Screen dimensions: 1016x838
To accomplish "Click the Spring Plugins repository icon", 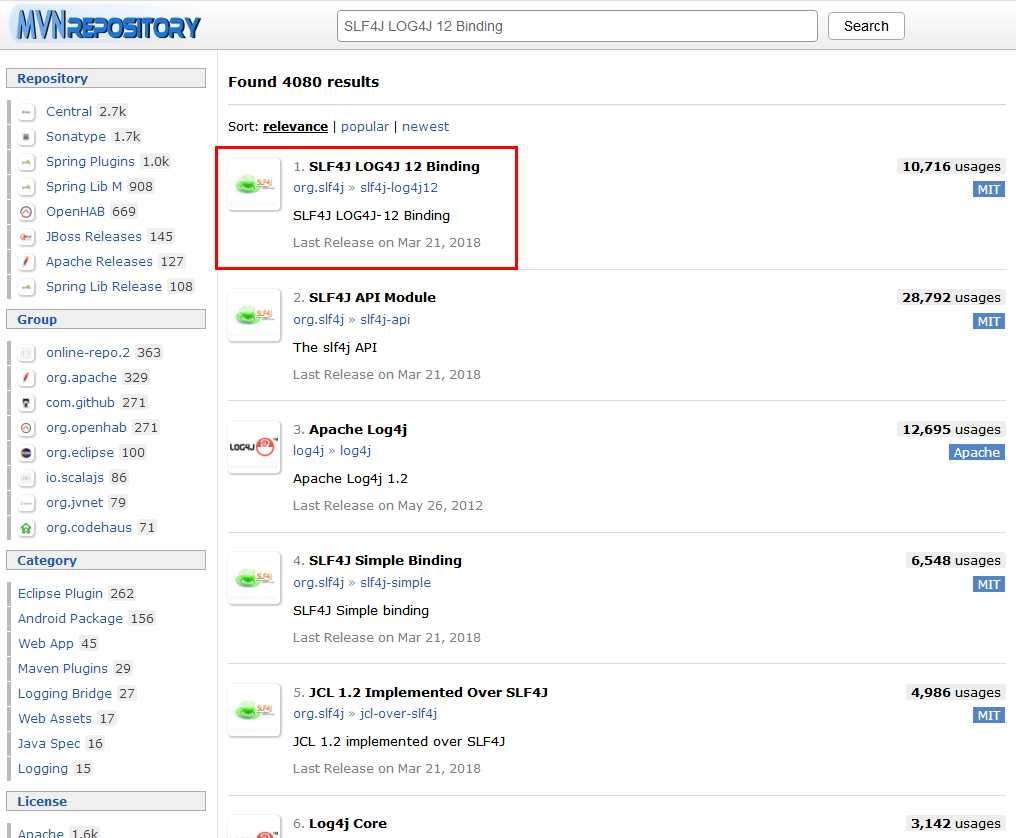I will 26,162.
